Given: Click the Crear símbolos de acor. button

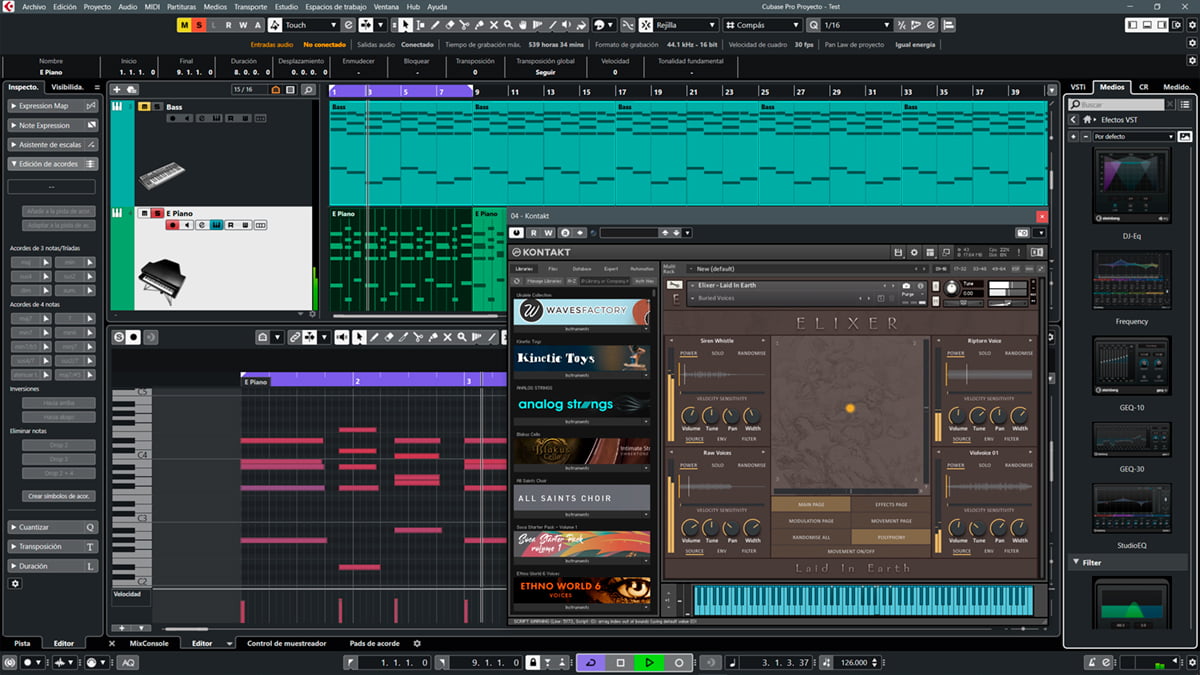Looking at the screenshot, I should [x=59, y=496].
